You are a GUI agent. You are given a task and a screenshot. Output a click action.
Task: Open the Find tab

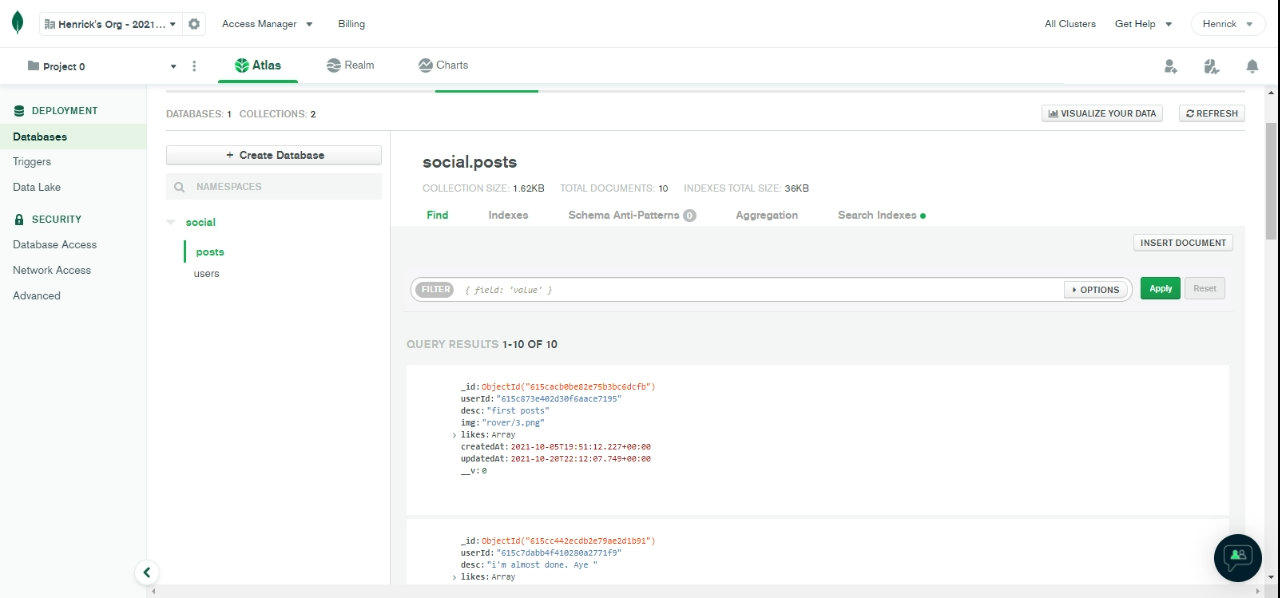[438, 215]
